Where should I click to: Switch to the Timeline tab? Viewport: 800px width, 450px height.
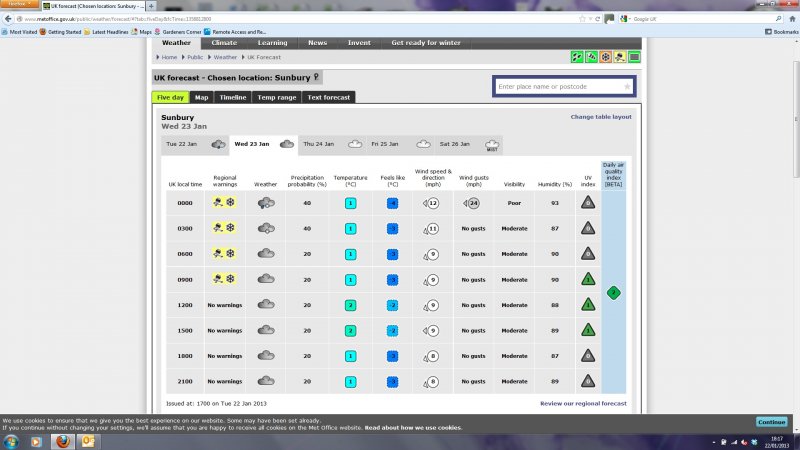coord(233,97)
